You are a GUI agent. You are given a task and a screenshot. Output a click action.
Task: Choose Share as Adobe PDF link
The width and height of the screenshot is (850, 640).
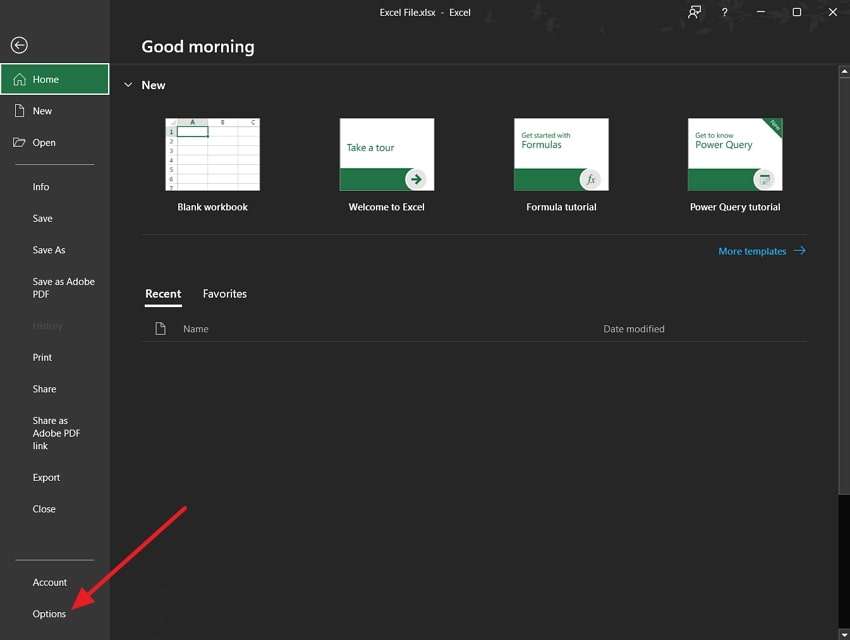point(56,433)
